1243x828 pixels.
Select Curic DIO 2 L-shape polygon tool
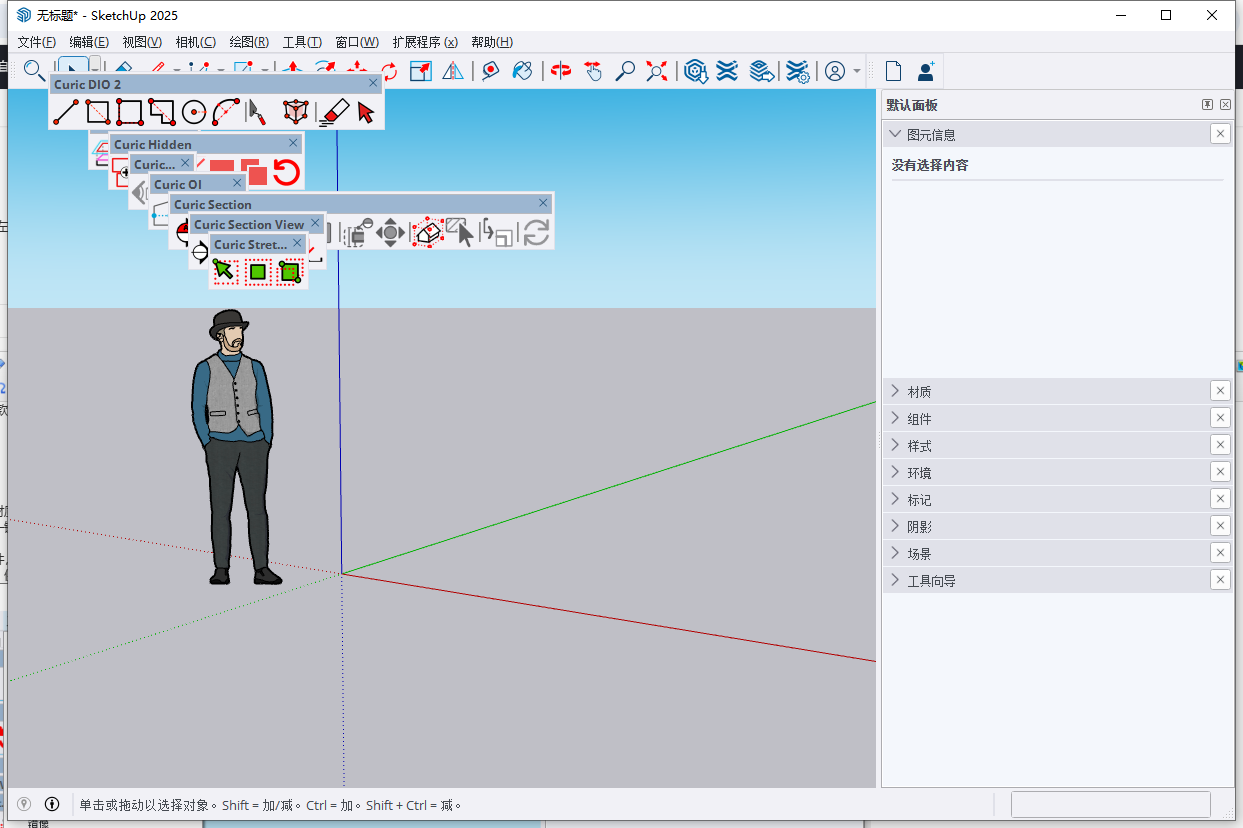click(x=161, y=111)
